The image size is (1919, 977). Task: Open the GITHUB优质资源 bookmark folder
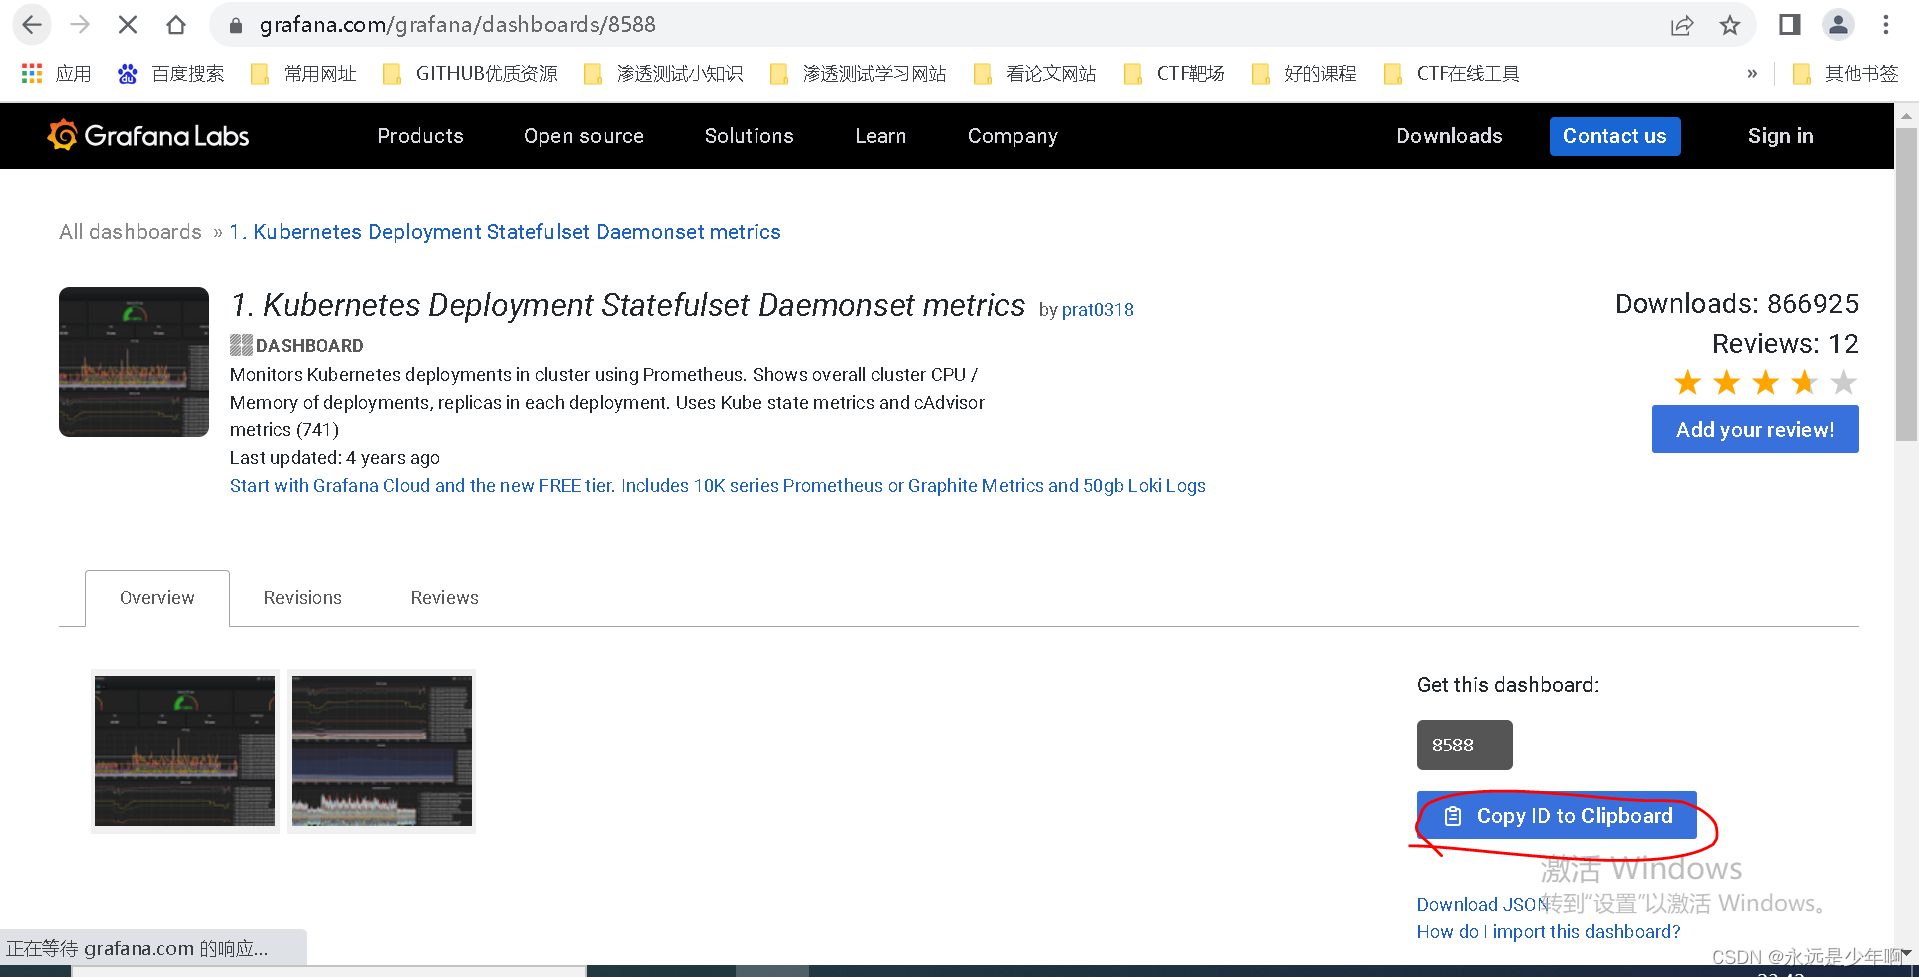click(471, 73)
